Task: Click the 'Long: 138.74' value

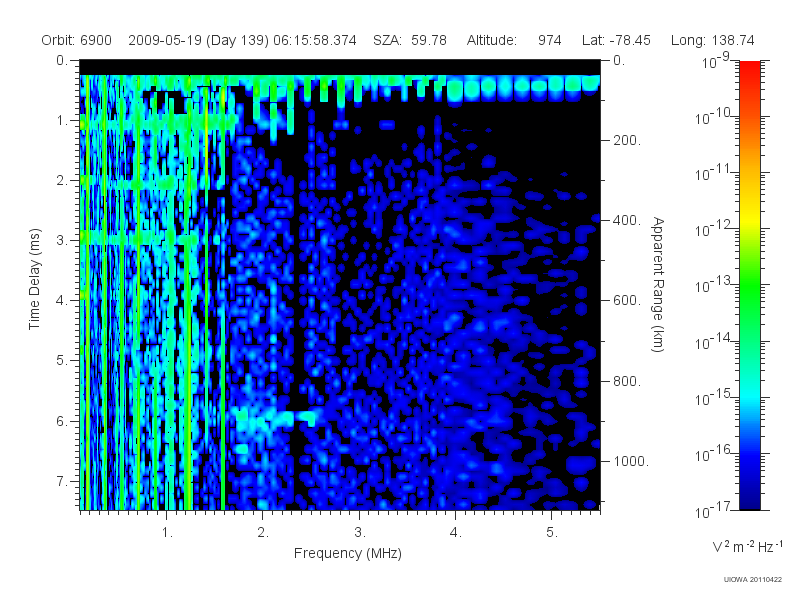Action: pyautogui.click(x=712, y=40)
